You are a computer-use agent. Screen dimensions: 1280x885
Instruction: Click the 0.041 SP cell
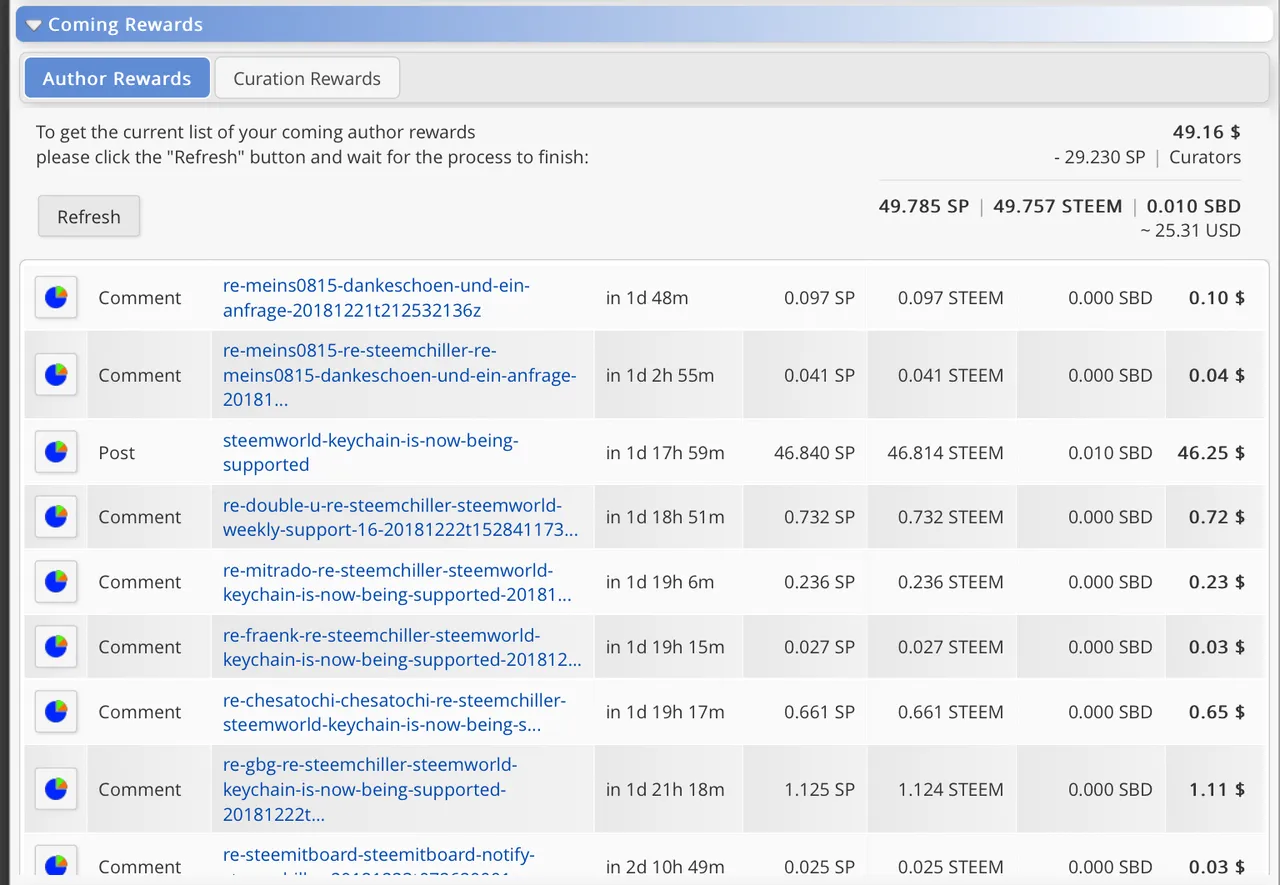tap(819, 375)
